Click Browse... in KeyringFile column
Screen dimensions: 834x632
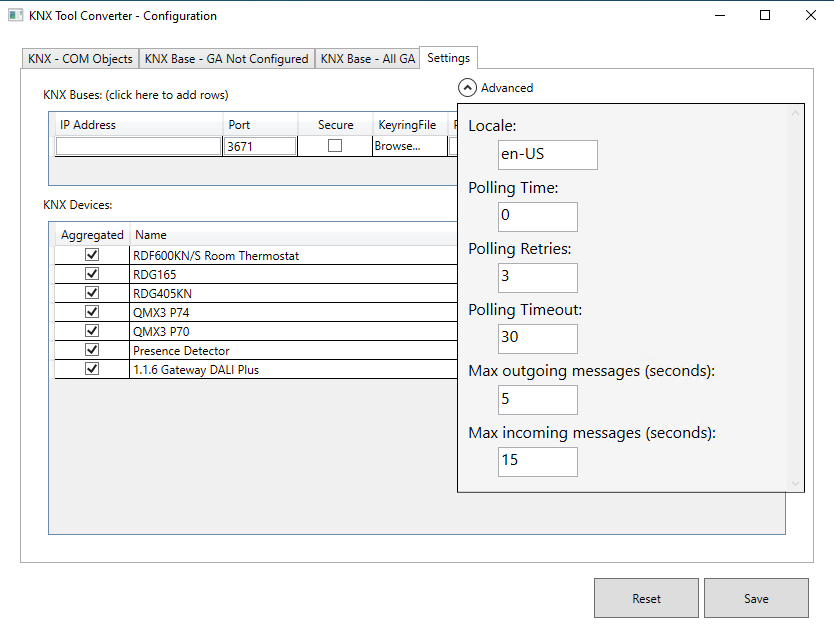tap(397, 146)
